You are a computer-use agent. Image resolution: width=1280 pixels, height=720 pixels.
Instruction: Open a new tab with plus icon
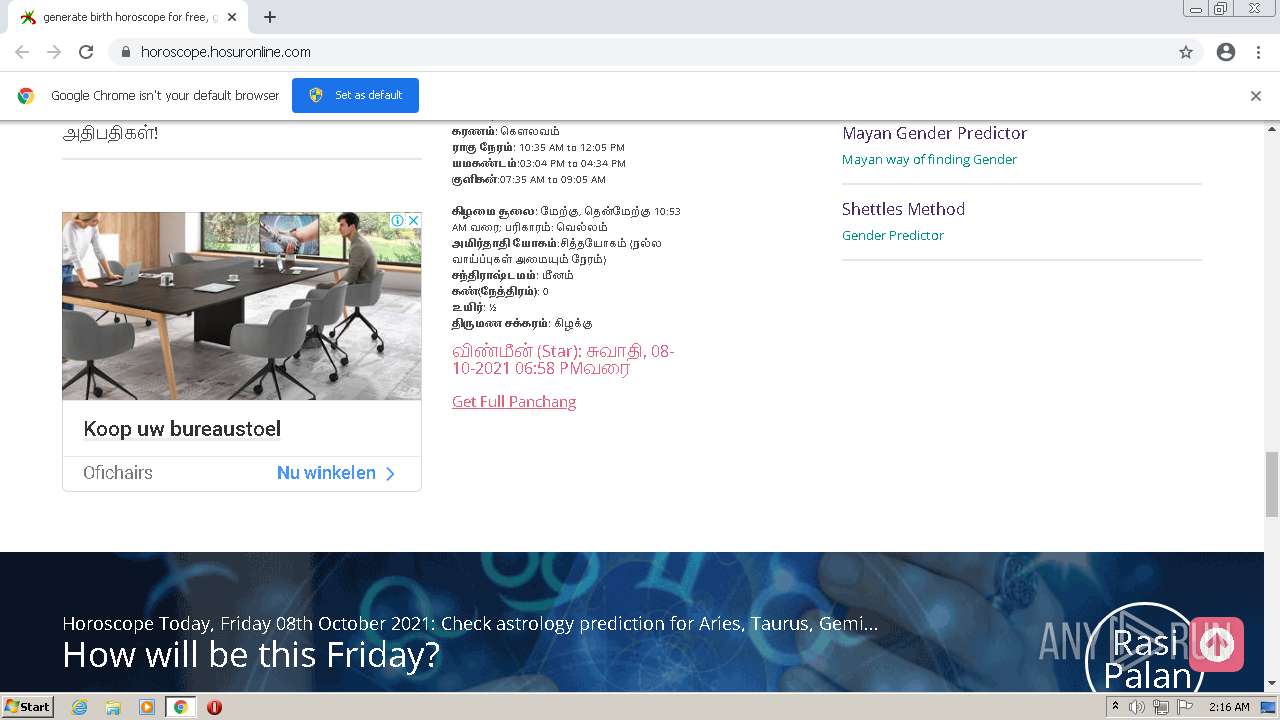pyautogui.click(x=270, y=17)
